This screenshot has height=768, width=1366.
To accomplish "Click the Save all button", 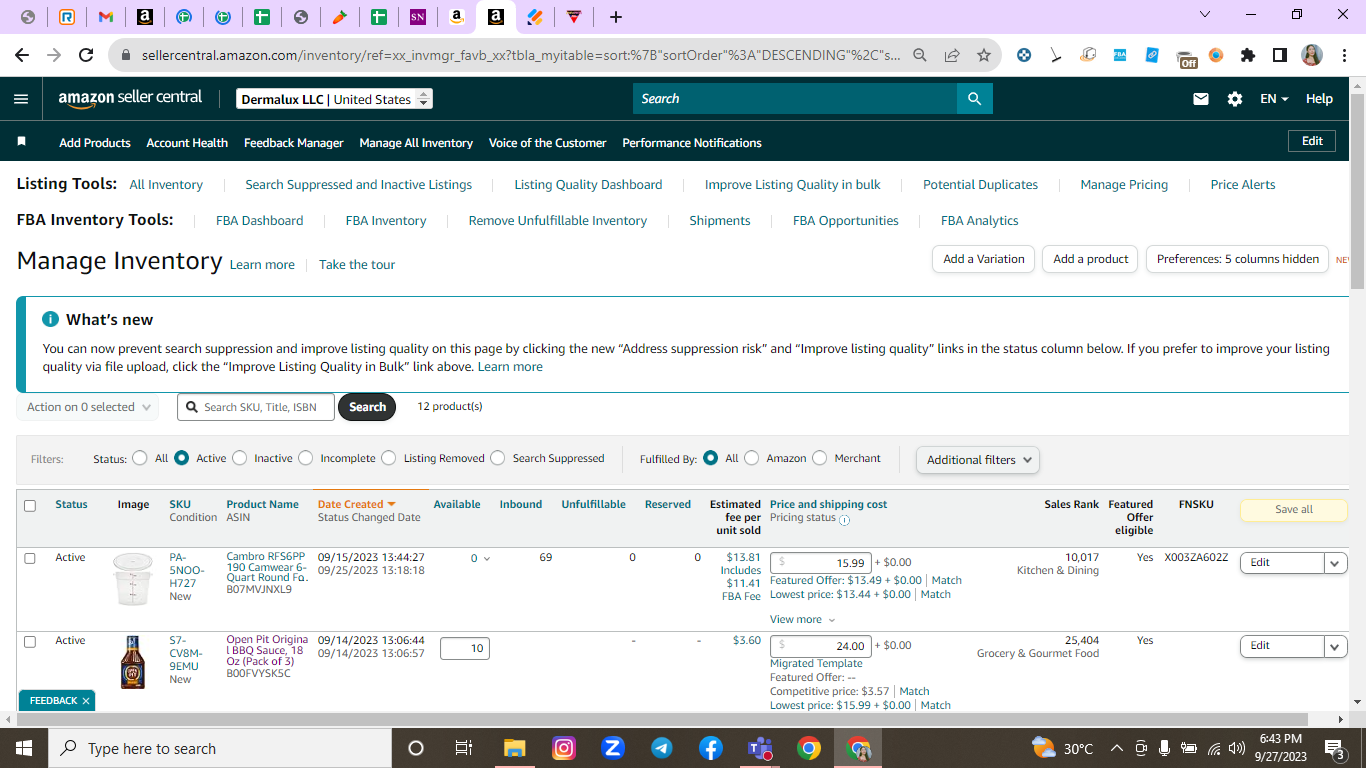I will 1294,510.
